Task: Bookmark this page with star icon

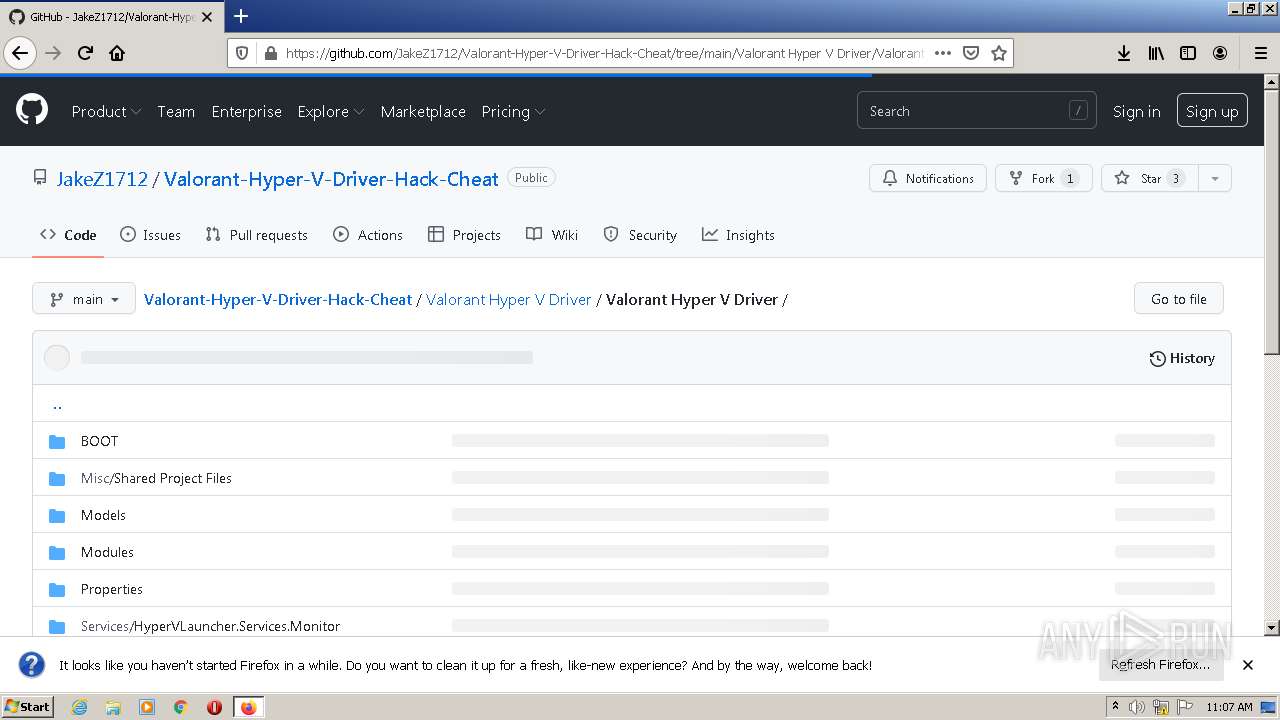Action: click(998, 53)
